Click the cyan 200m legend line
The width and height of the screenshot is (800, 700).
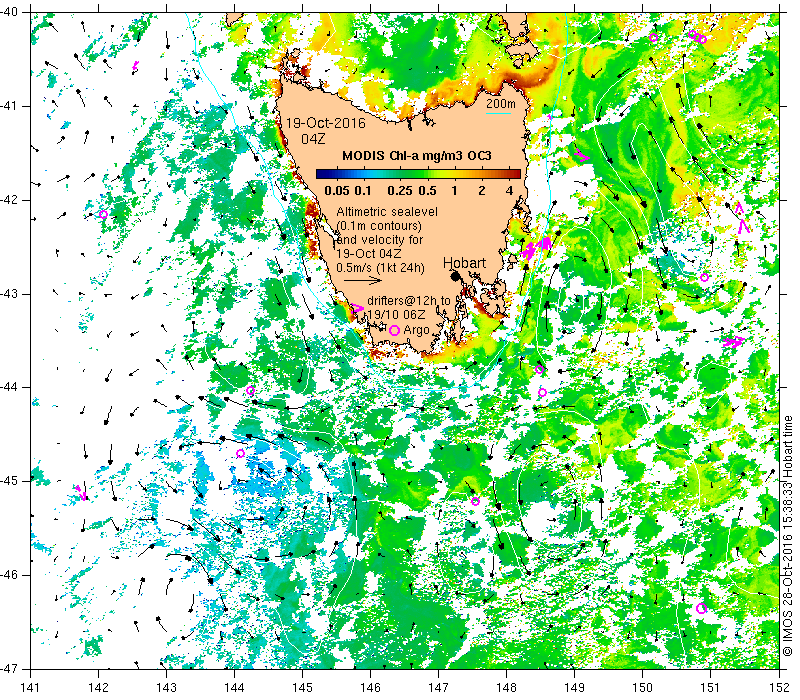[x=498, y=113]
